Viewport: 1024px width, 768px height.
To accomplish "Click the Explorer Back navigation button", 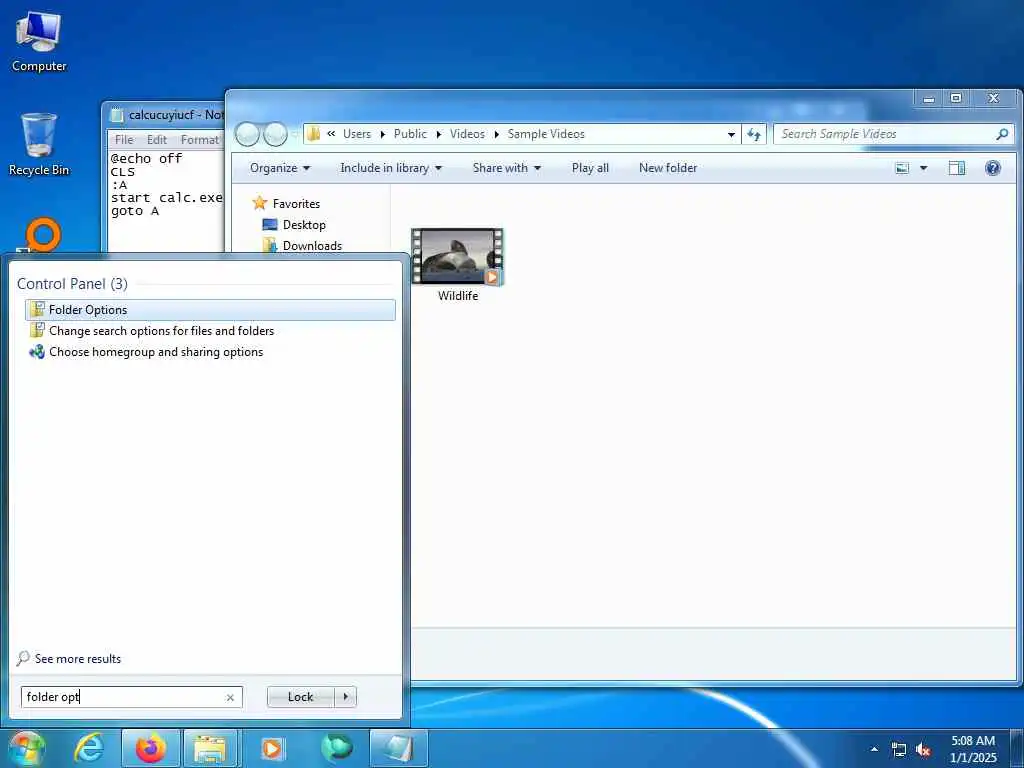I will coord(247,134).
